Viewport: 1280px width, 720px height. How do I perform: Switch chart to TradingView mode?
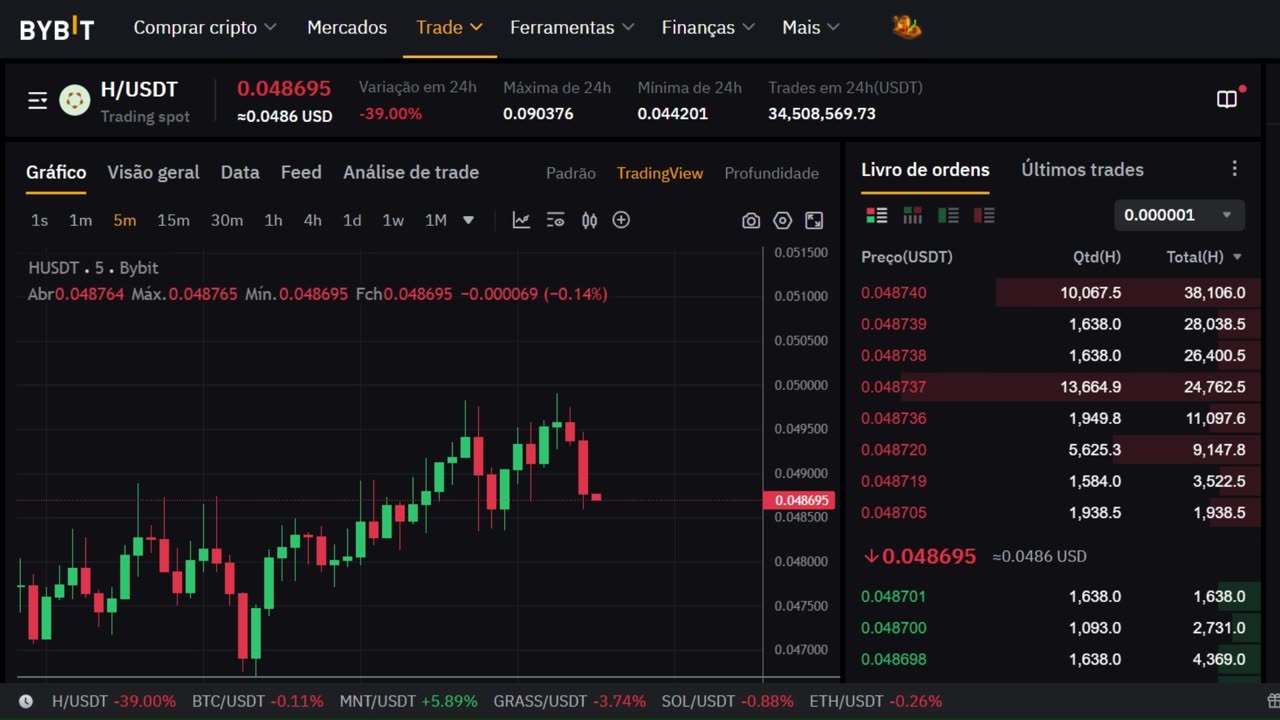[x=660, y=173]
